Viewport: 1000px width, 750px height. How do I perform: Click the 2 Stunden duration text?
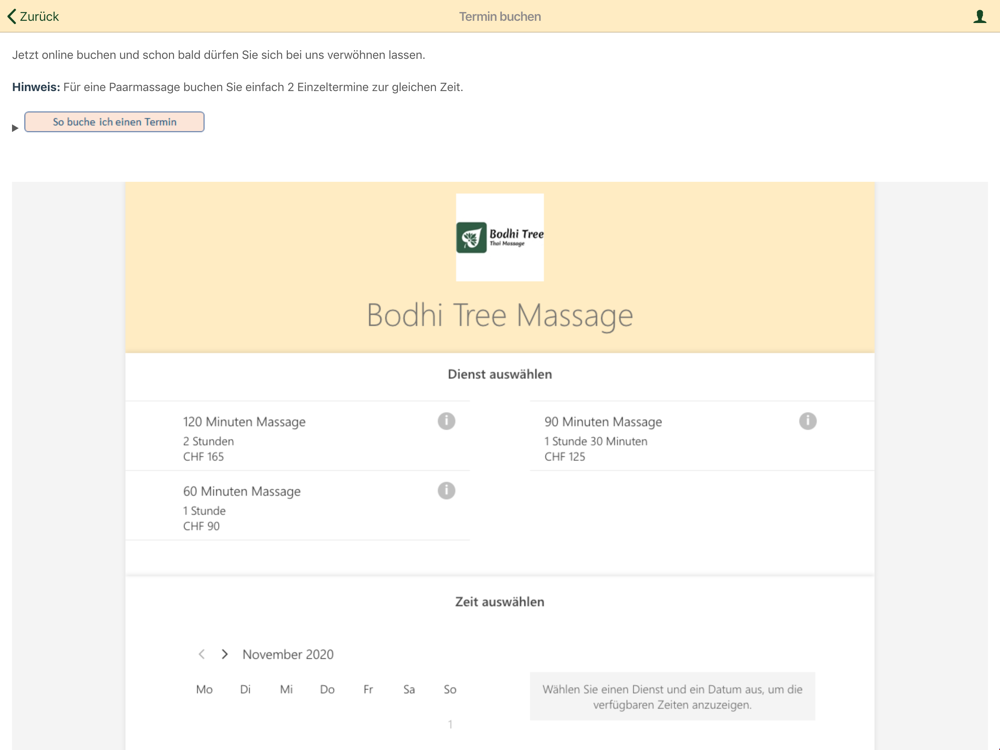click(209, 441)
